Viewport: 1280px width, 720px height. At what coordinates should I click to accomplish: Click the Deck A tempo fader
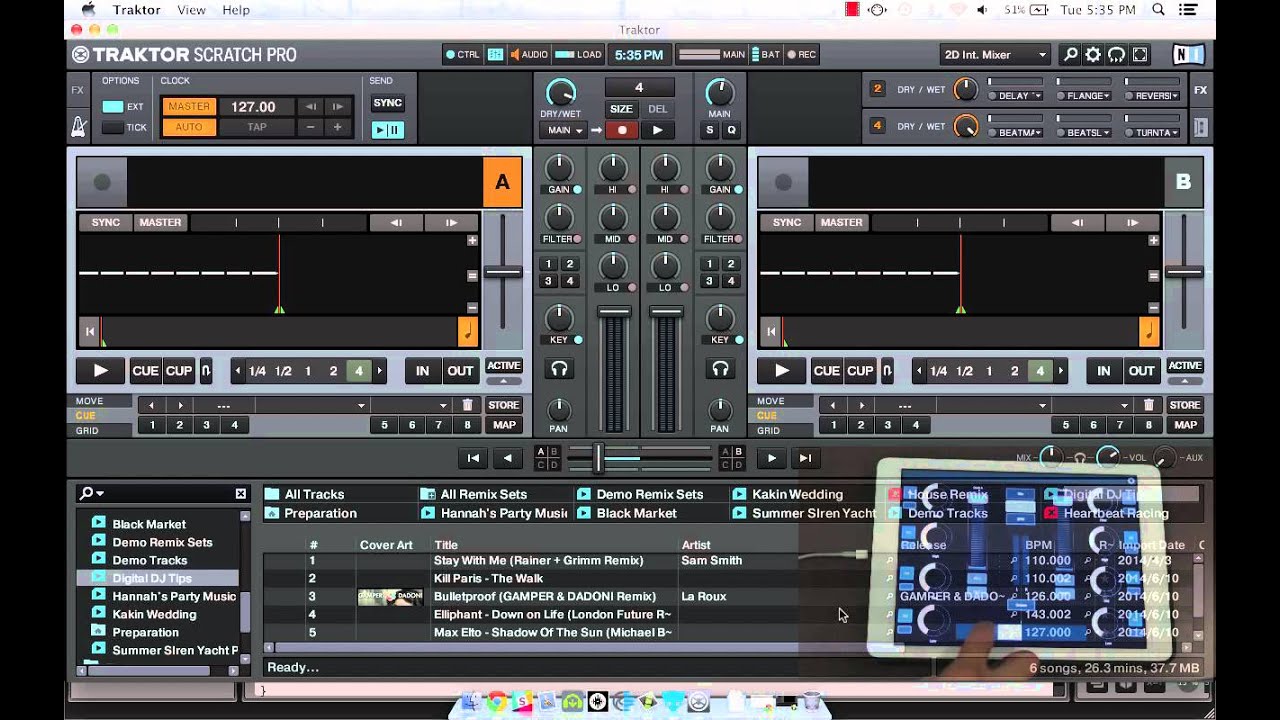[x=503, y=272]
